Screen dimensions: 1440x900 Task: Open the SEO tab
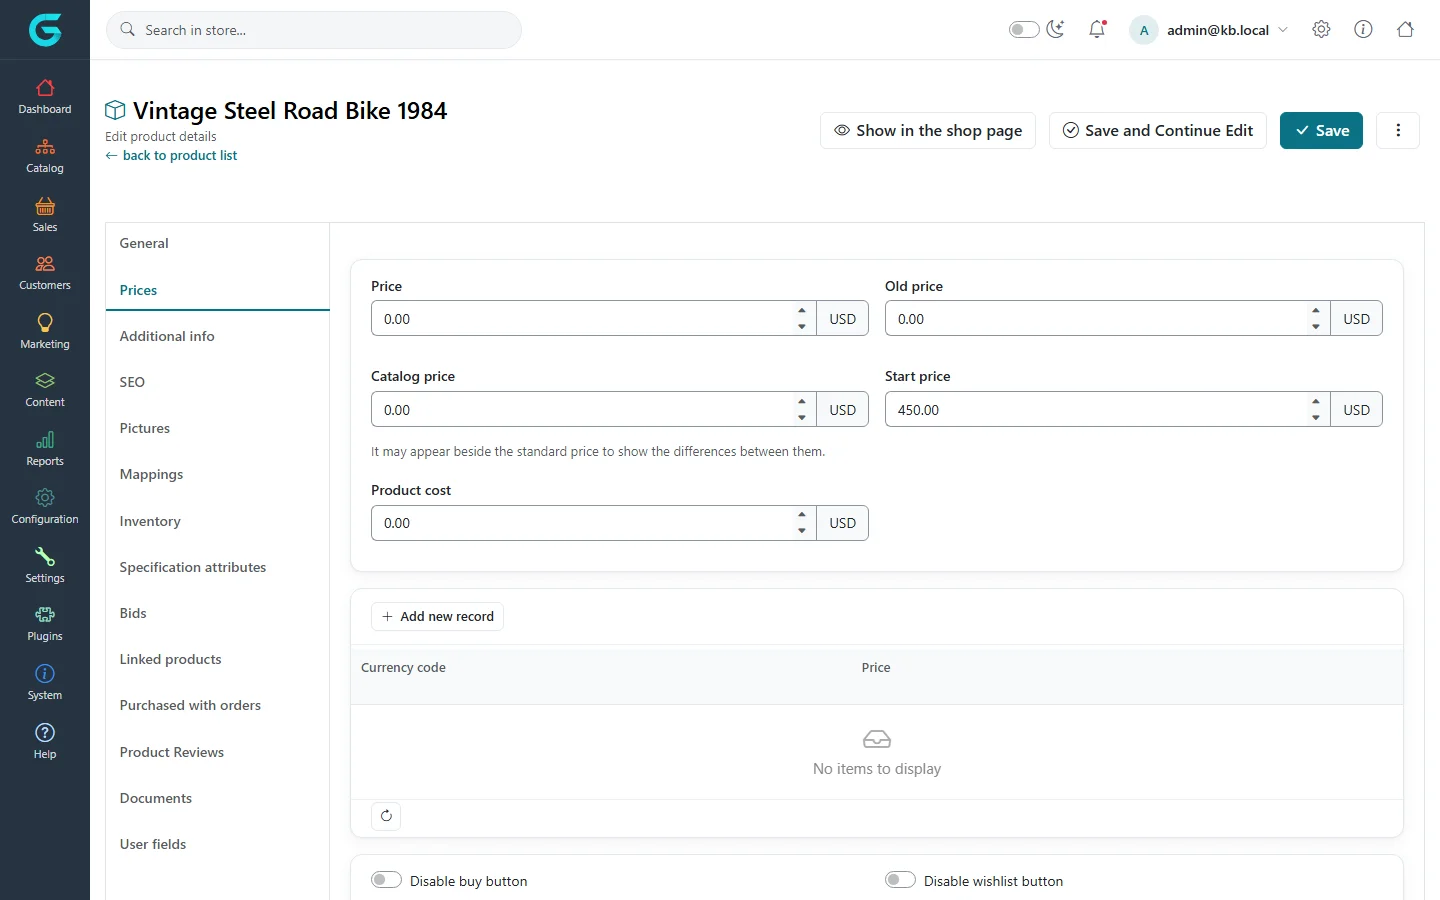tap(218, 382)
